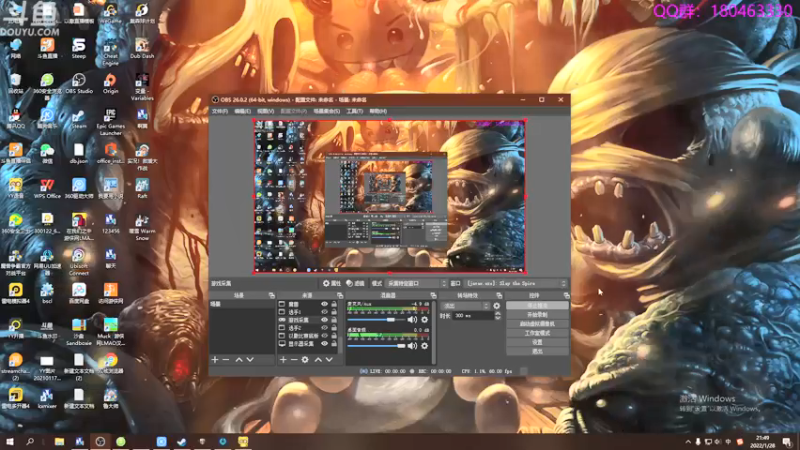Viewport: 800px width, 450px height.
Task: Pop out the Scenes dock panel
Action: (x=271, y=295)
